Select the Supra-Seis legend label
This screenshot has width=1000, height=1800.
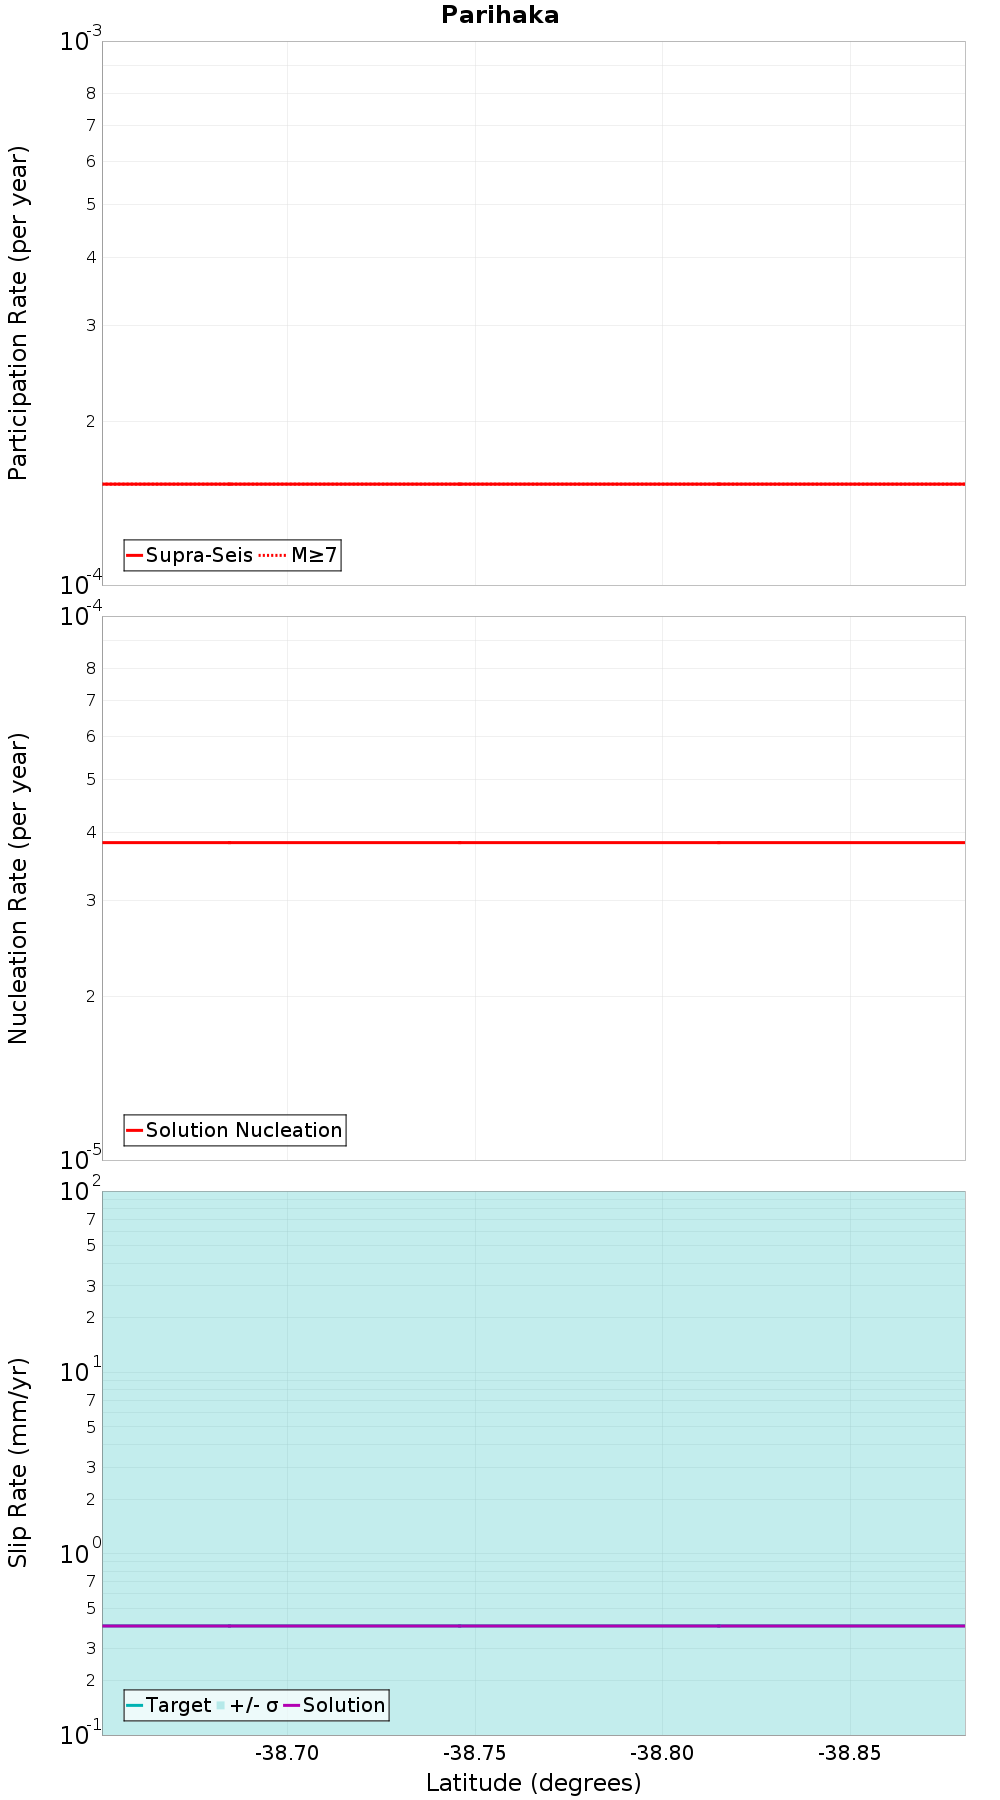(x=199, y=555)
